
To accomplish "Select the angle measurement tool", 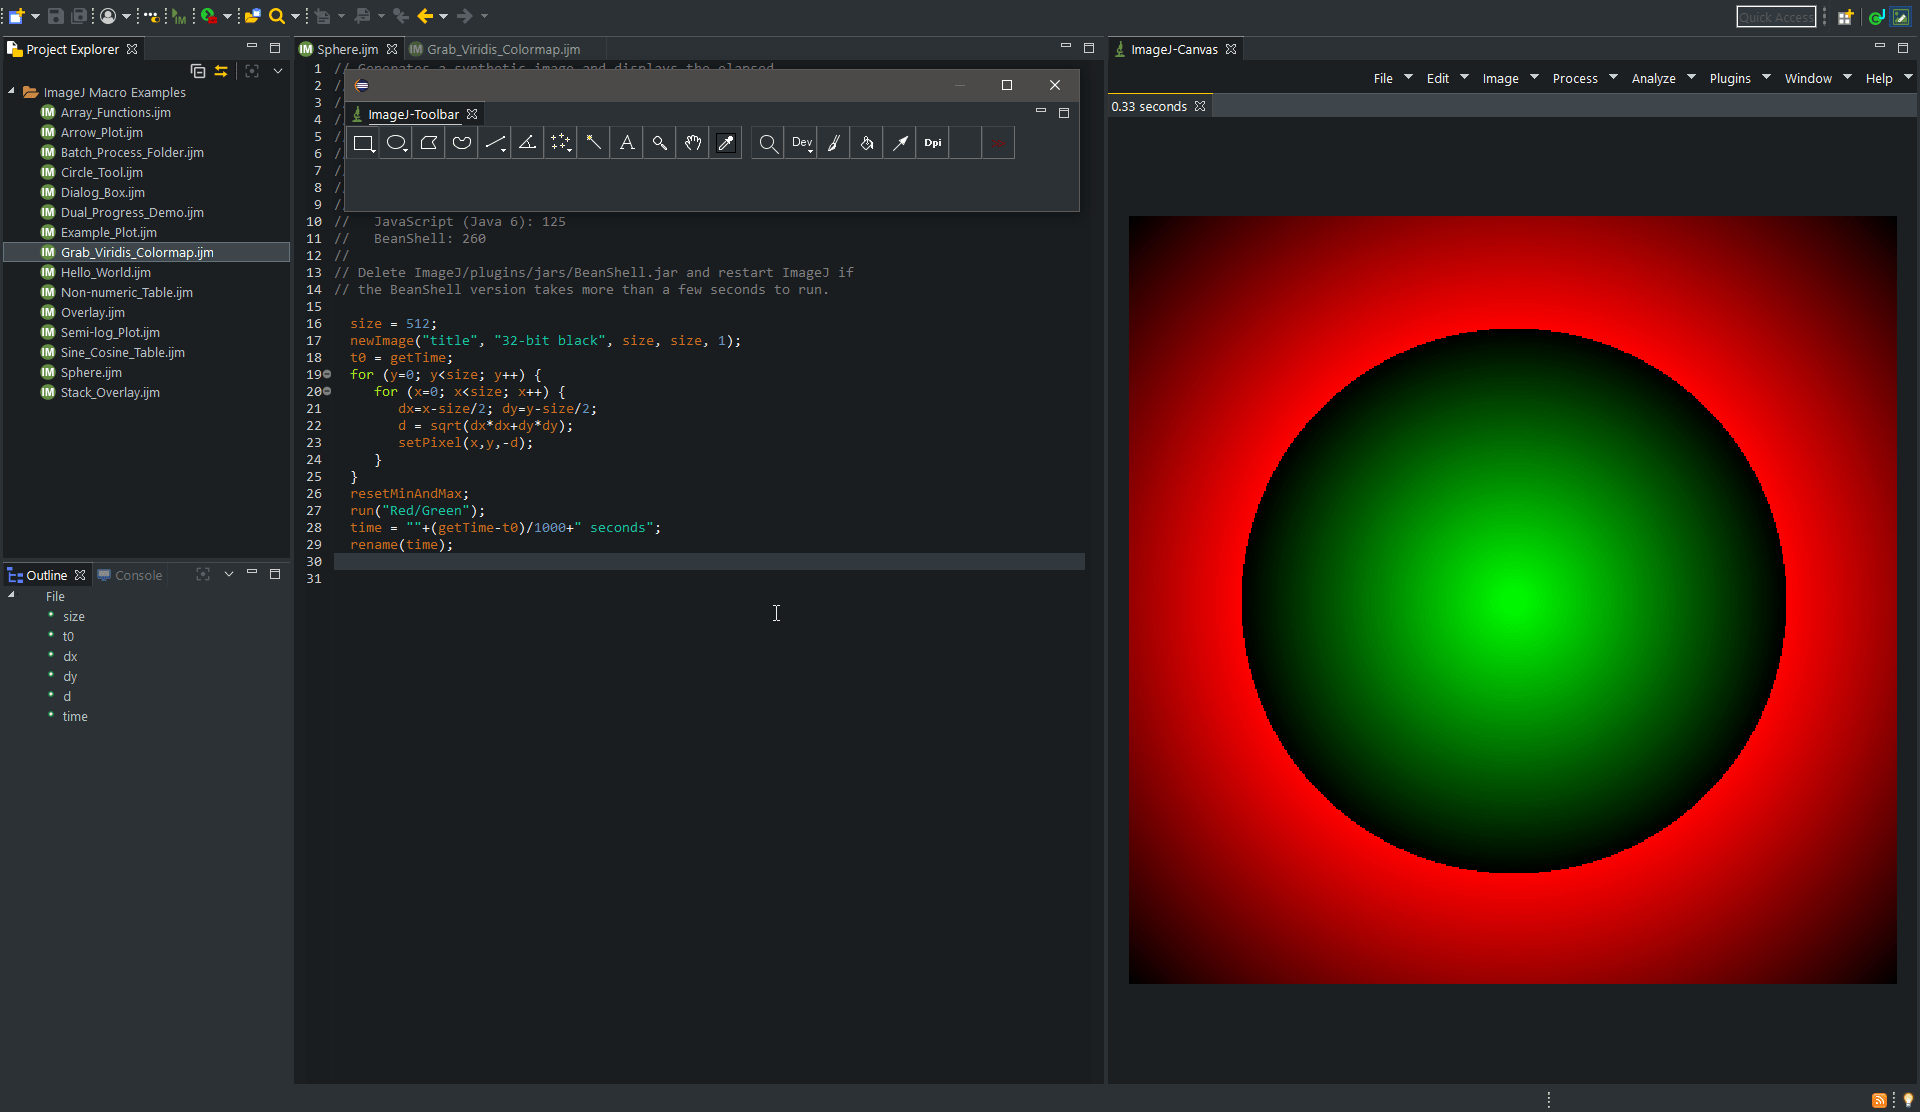I will pos(527,142).
